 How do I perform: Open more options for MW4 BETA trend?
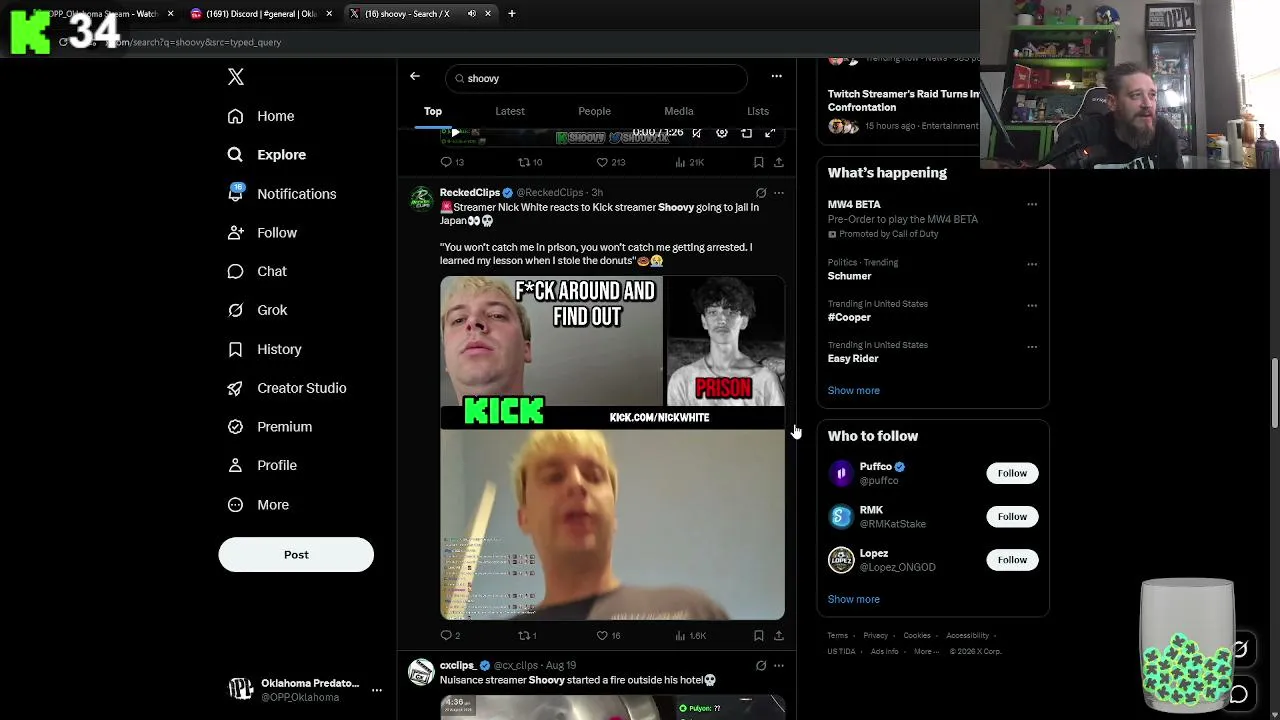click(x=1032, y=204)
